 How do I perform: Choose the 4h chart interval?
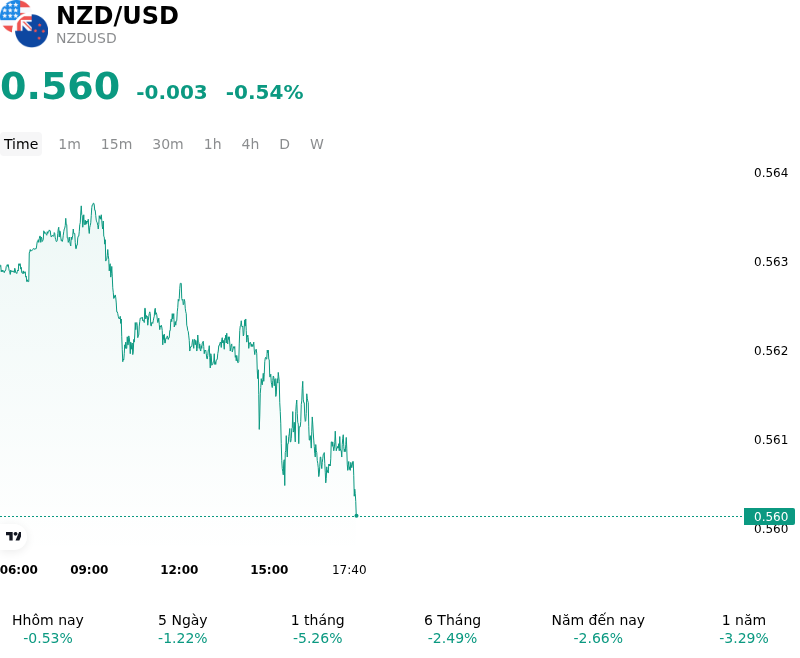click(250, 144)
